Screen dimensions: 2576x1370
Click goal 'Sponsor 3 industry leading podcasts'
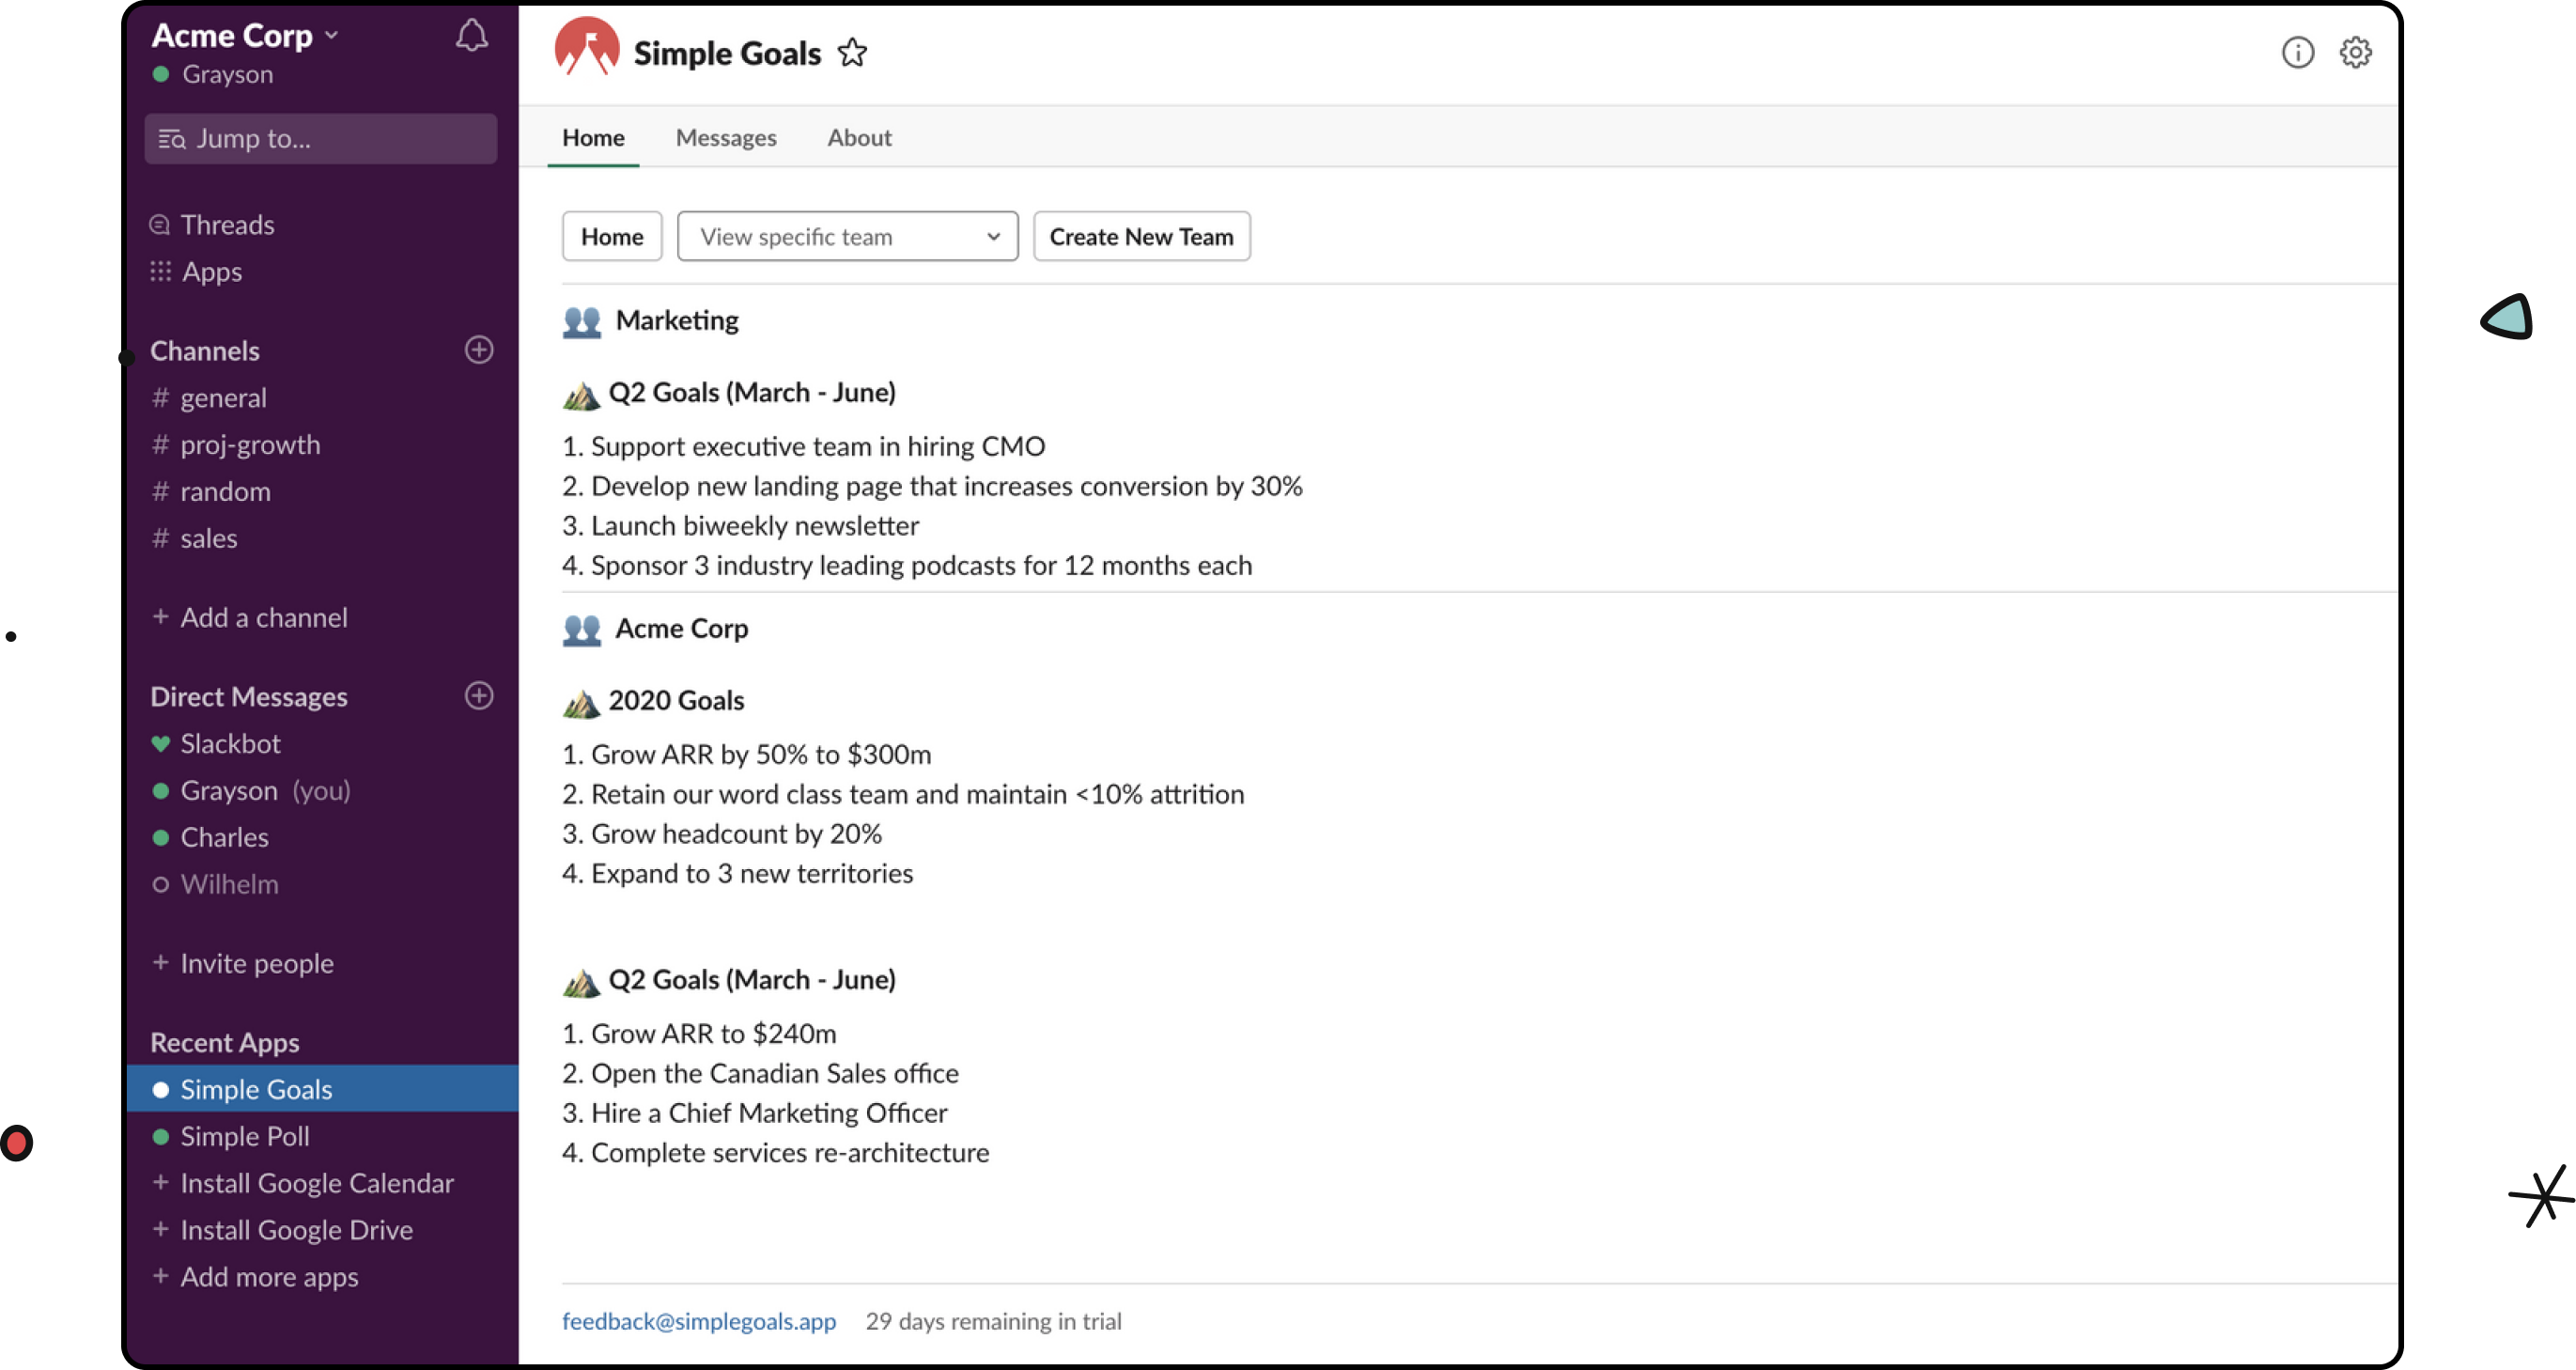[907, 566]
